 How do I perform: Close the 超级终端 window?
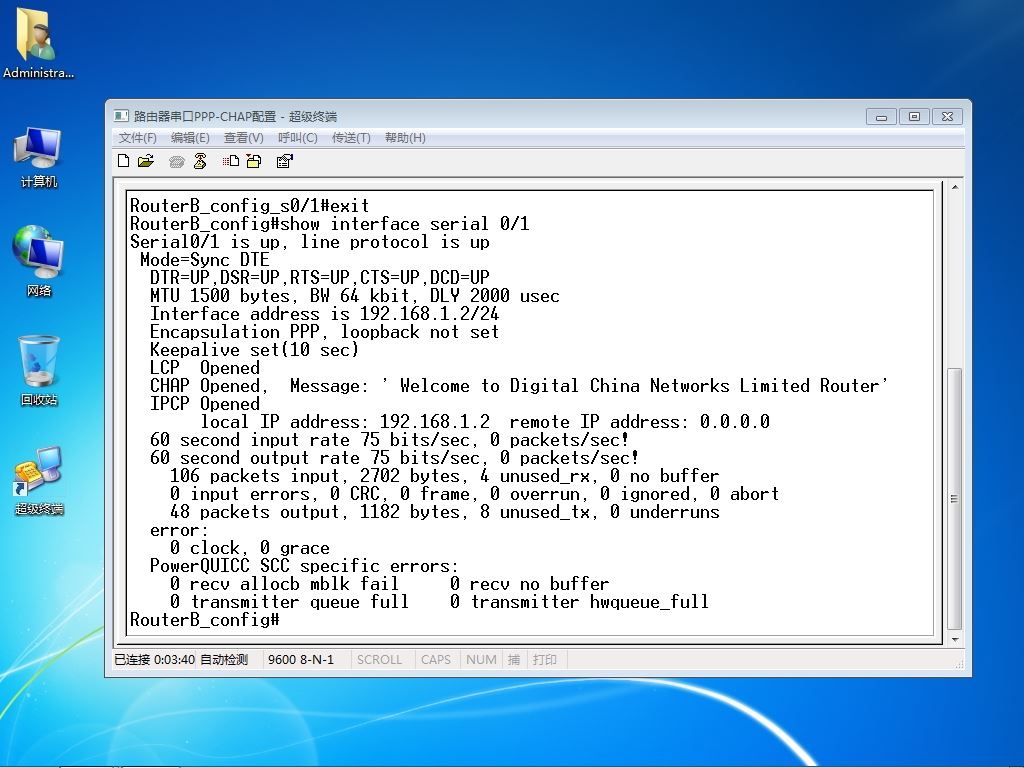click(x=948, y=117)
